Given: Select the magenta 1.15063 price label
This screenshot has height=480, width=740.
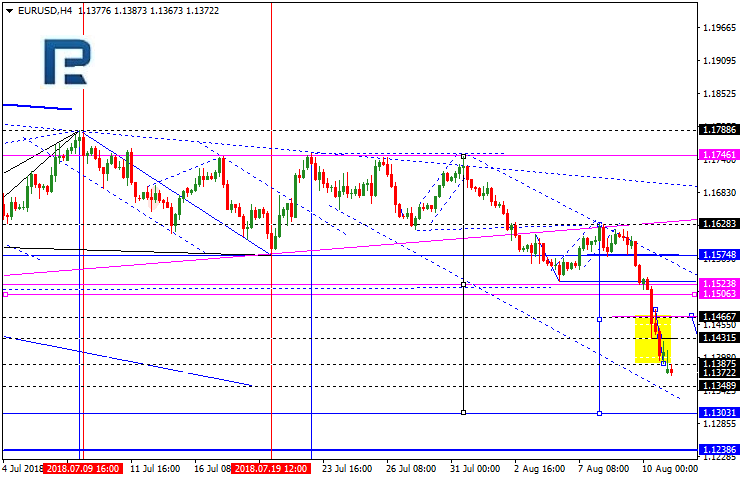Looking at the screenshot, I should coord(719,294).
